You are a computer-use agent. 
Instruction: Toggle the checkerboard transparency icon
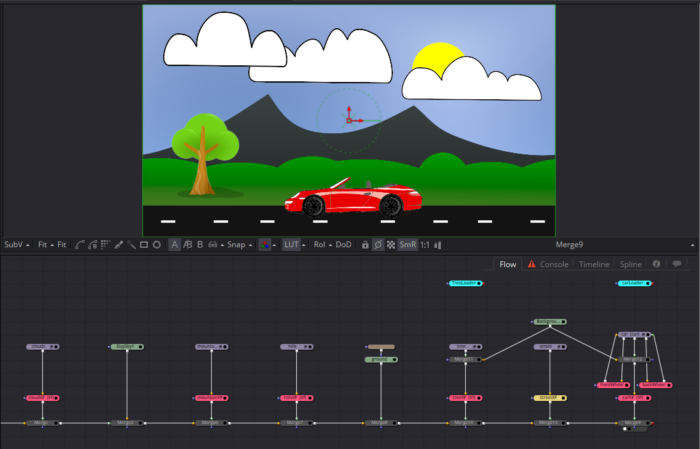[391, 245]
